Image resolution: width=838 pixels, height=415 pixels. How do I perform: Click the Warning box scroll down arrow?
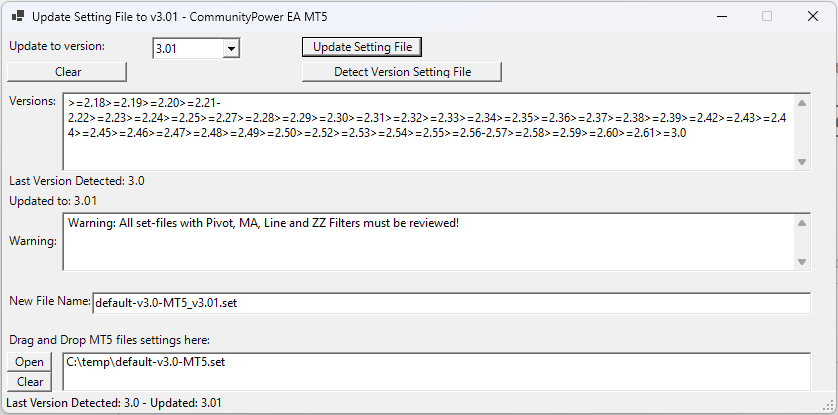tap(802, 262)
